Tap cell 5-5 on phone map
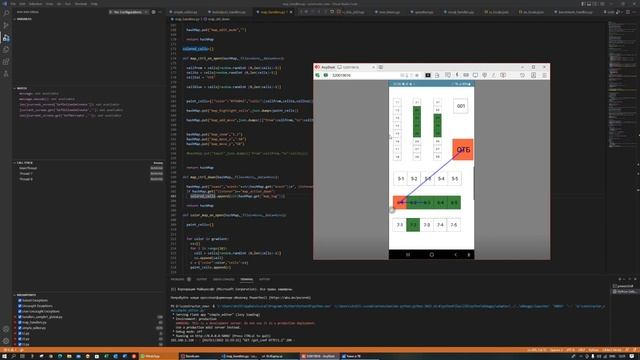This screenshot has height=360, width=640. click(x=454, y=178)
